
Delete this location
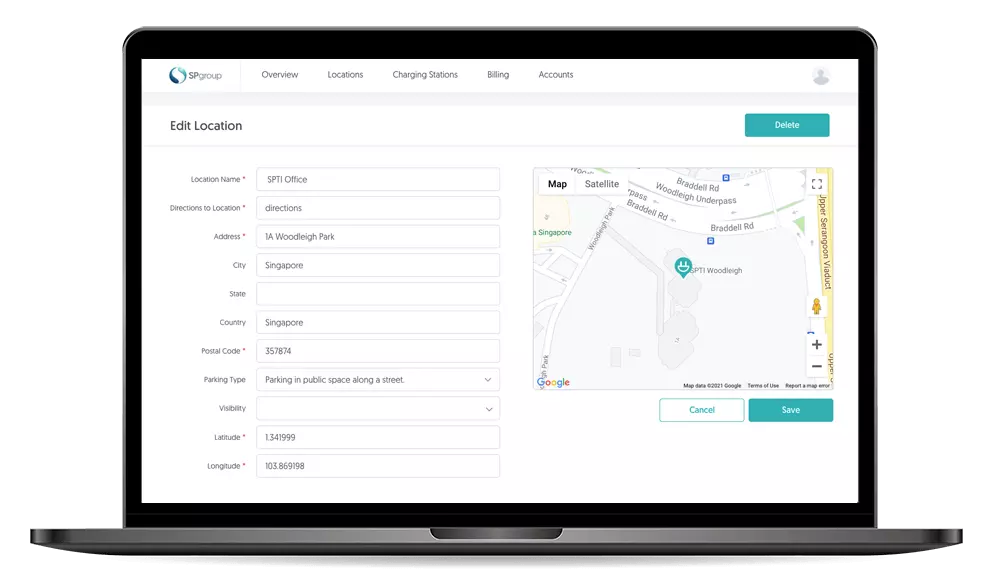coord(787,125)
